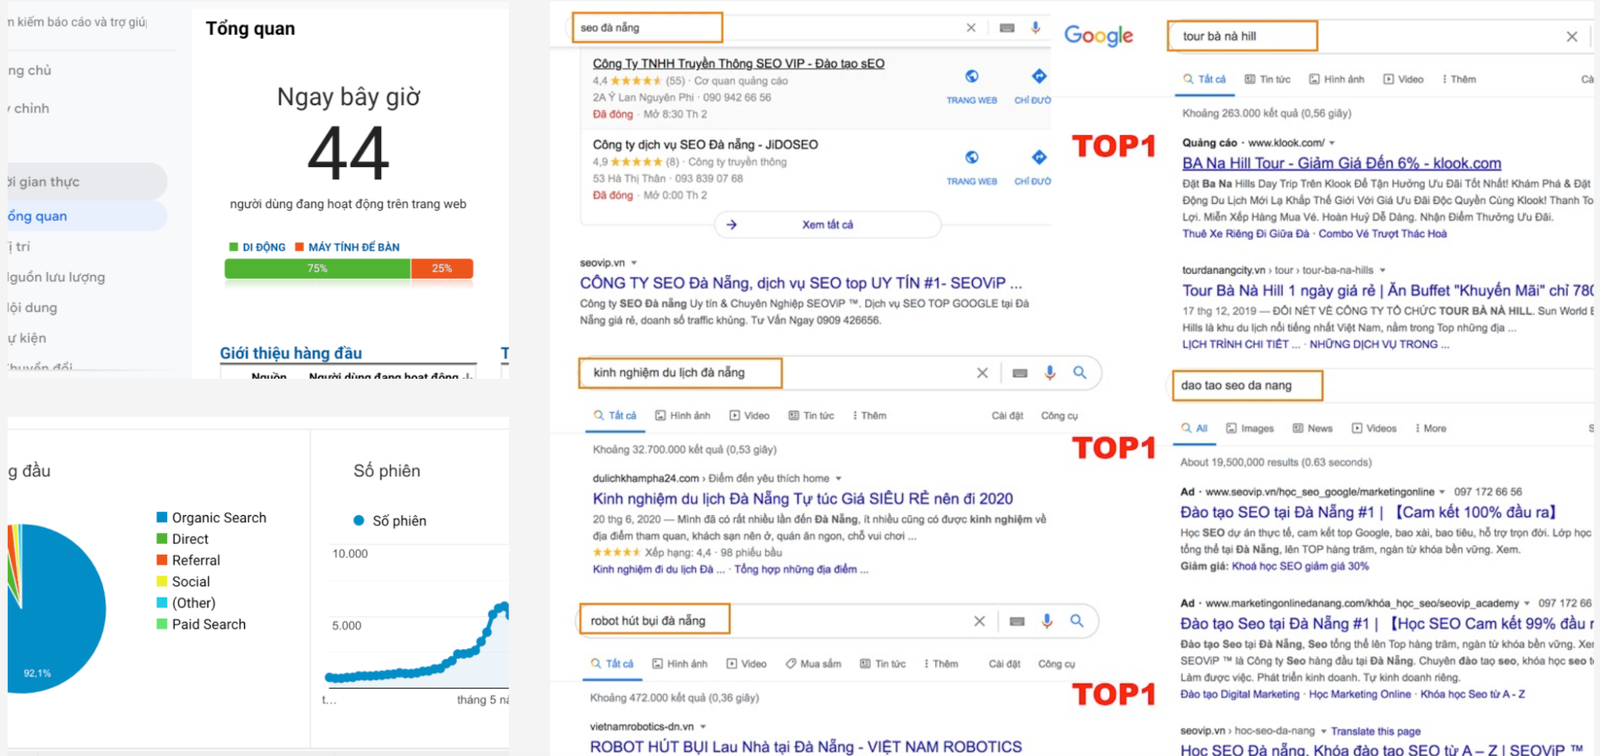
Task: Open 'Kinh nghiệm du lịch Đà Nẵng Tự túc' result
Action: 803,498
